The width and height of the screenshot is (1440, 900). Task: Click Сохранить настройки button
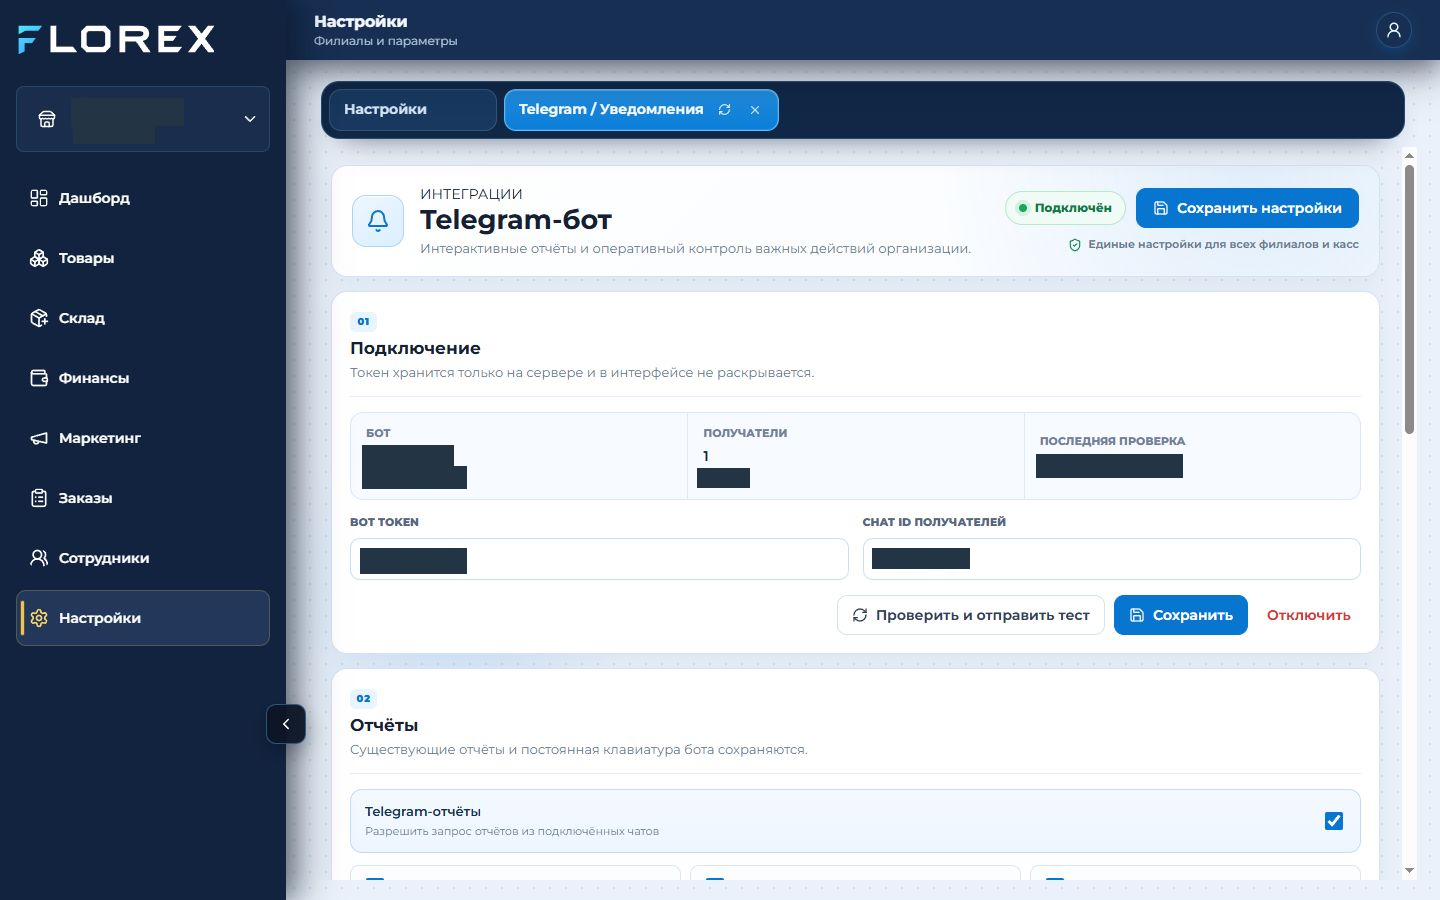point(1247,208)
